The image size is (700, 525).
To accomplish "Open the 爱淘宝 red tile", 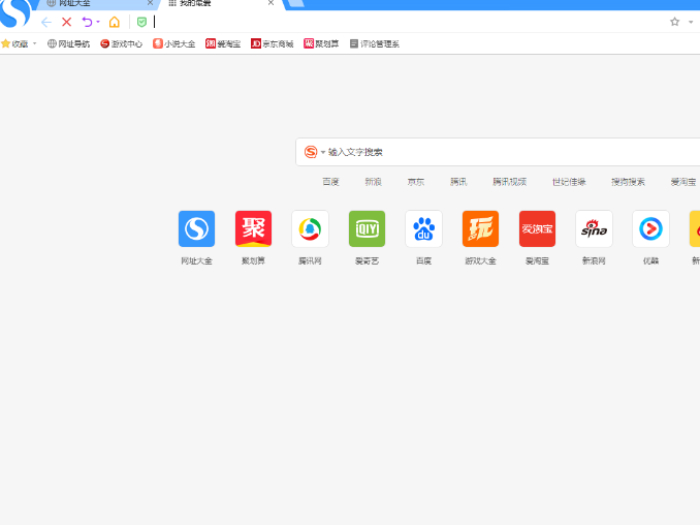I will pos(537,229).
